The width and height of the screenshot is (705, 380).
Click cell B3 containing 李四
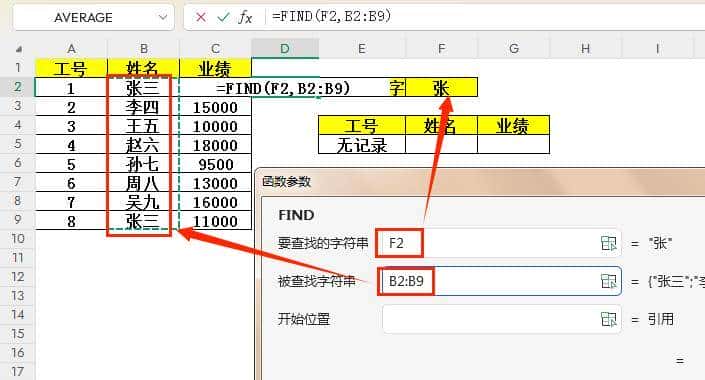tap(143, 107)
